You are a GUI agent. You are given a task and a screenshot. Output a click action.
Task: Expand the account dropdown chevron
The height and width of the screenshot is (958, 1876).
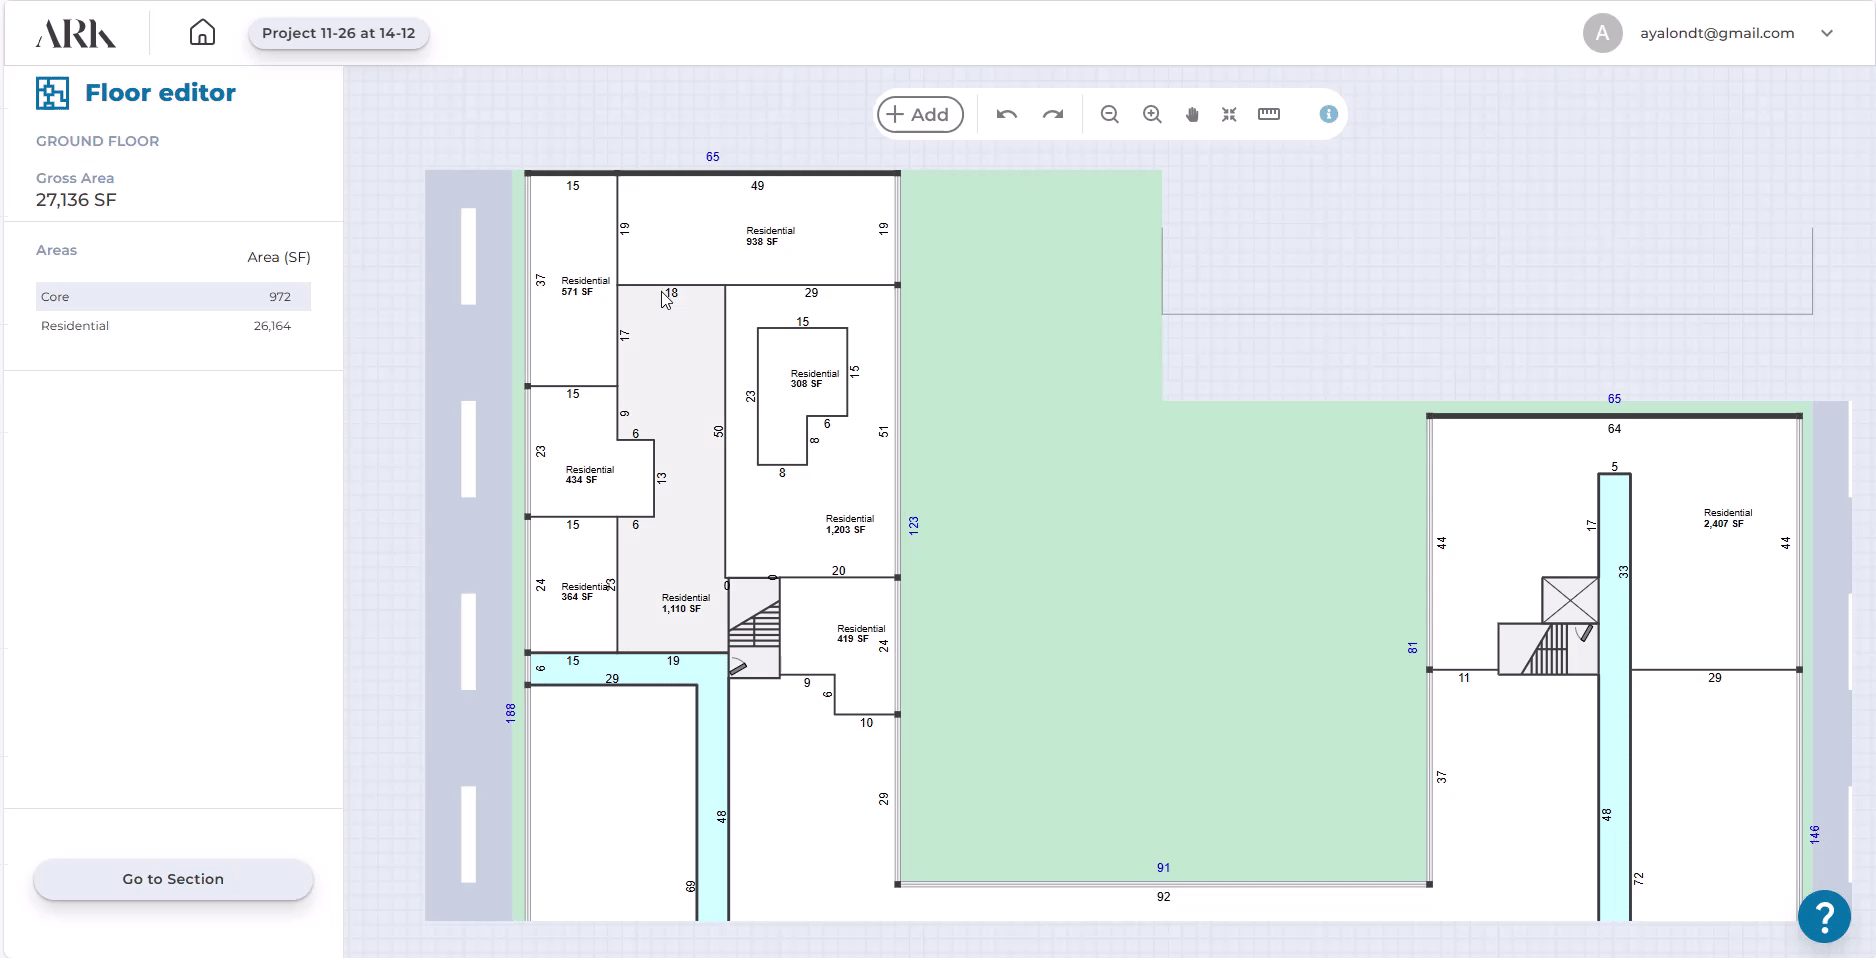(x=1827, y=33)
